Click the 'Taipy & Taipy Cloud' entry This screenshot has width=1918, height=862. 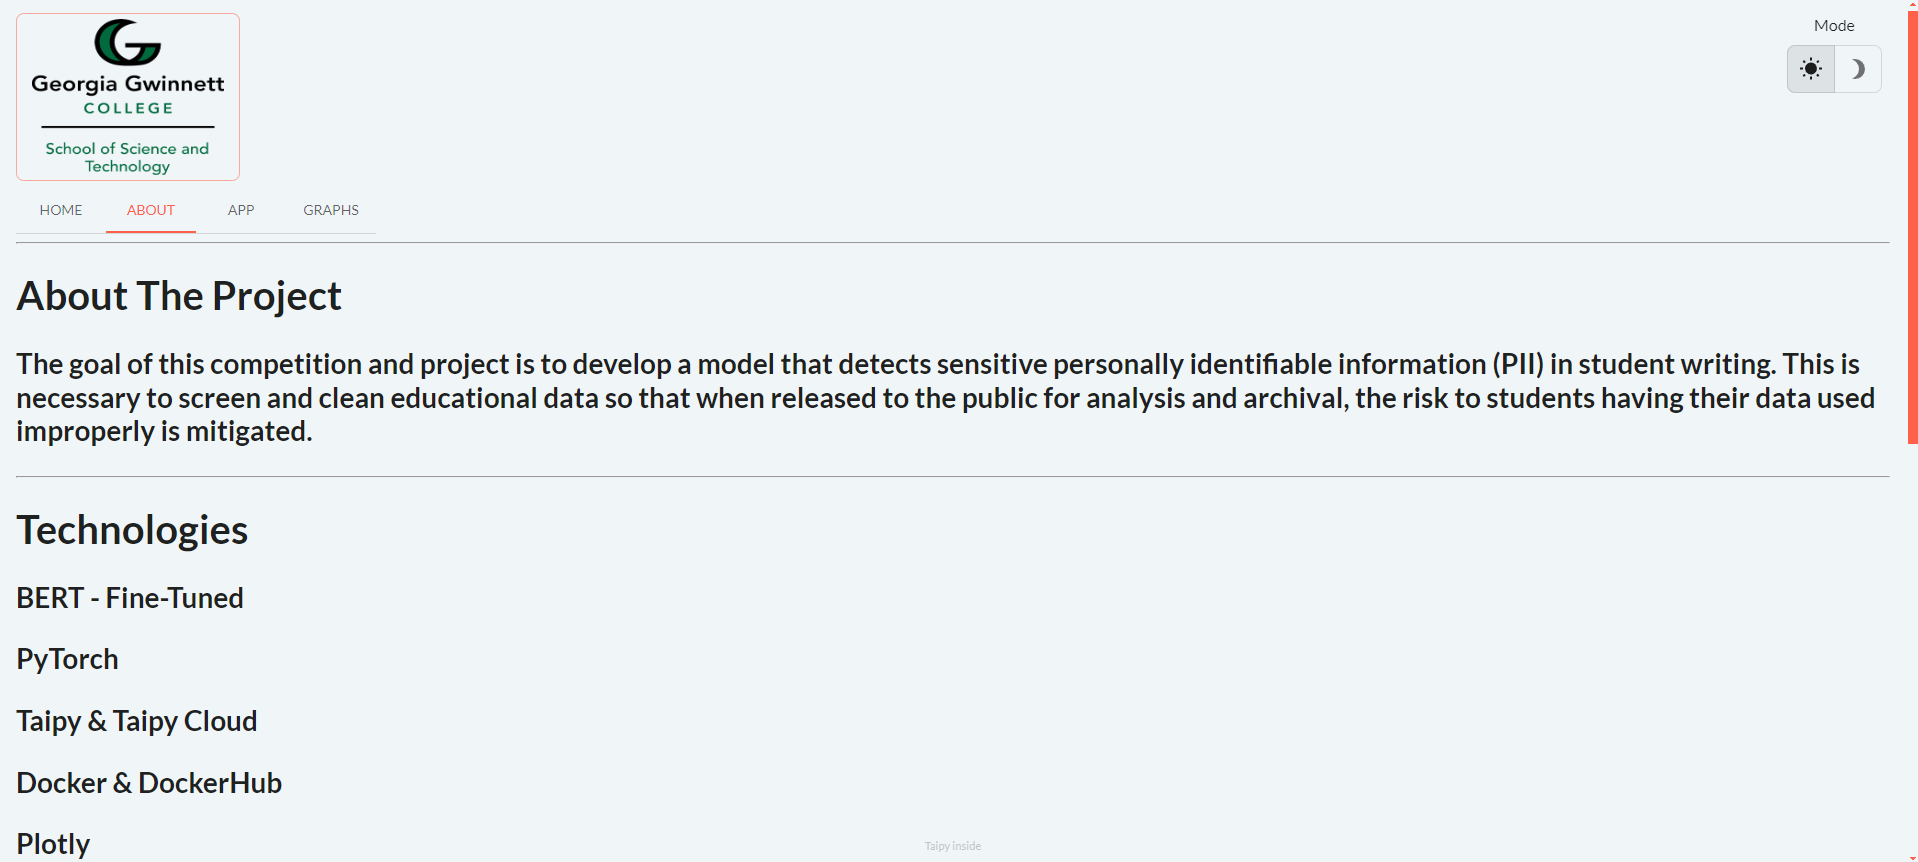point(137,721)
